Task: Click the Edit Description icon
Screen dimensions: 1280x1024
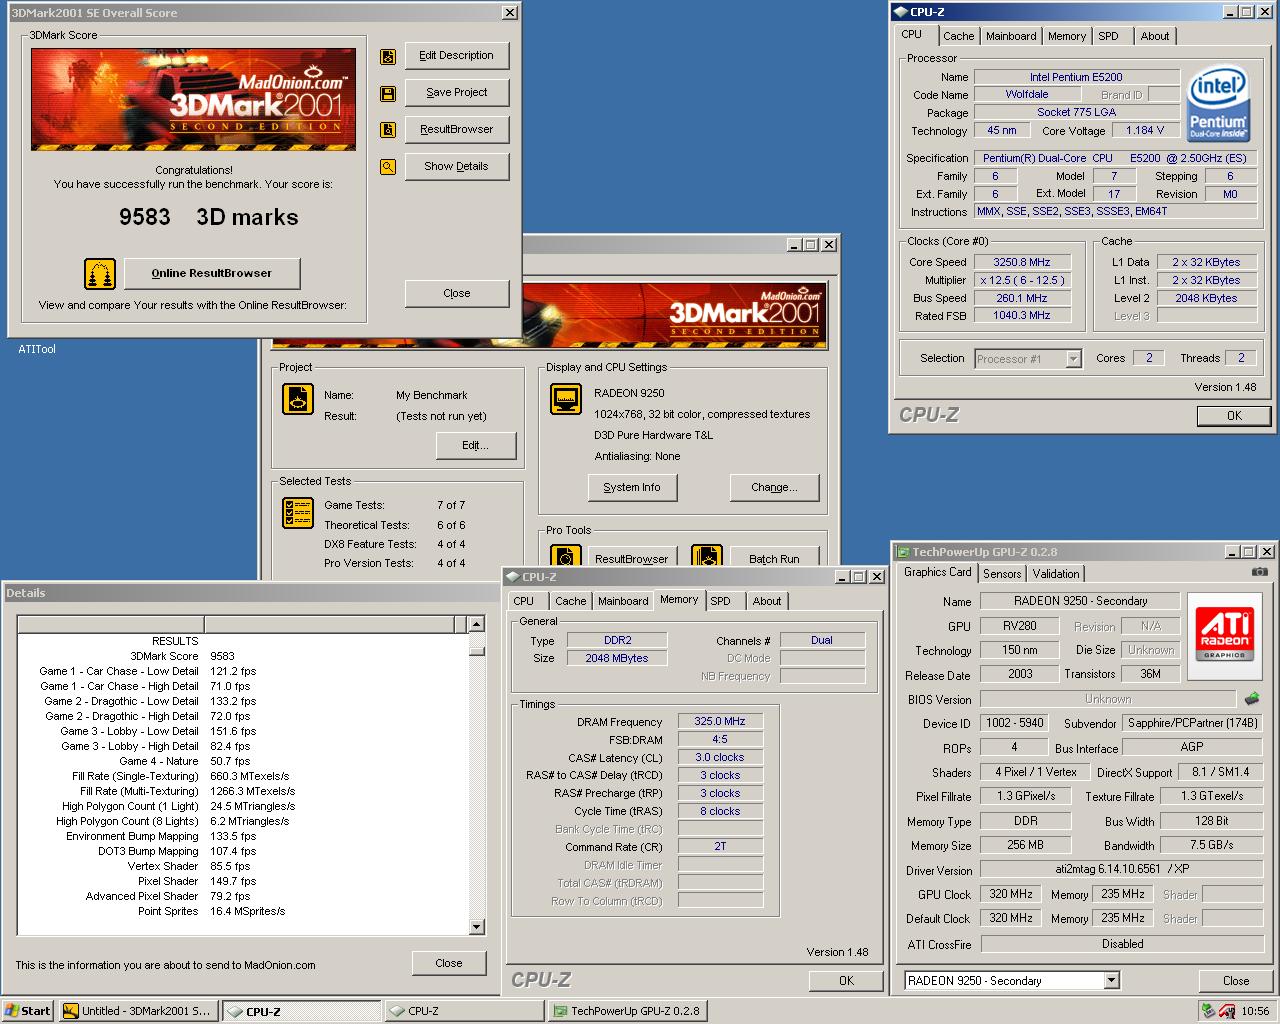Action: pyautogui.click(x=388, y=57)
